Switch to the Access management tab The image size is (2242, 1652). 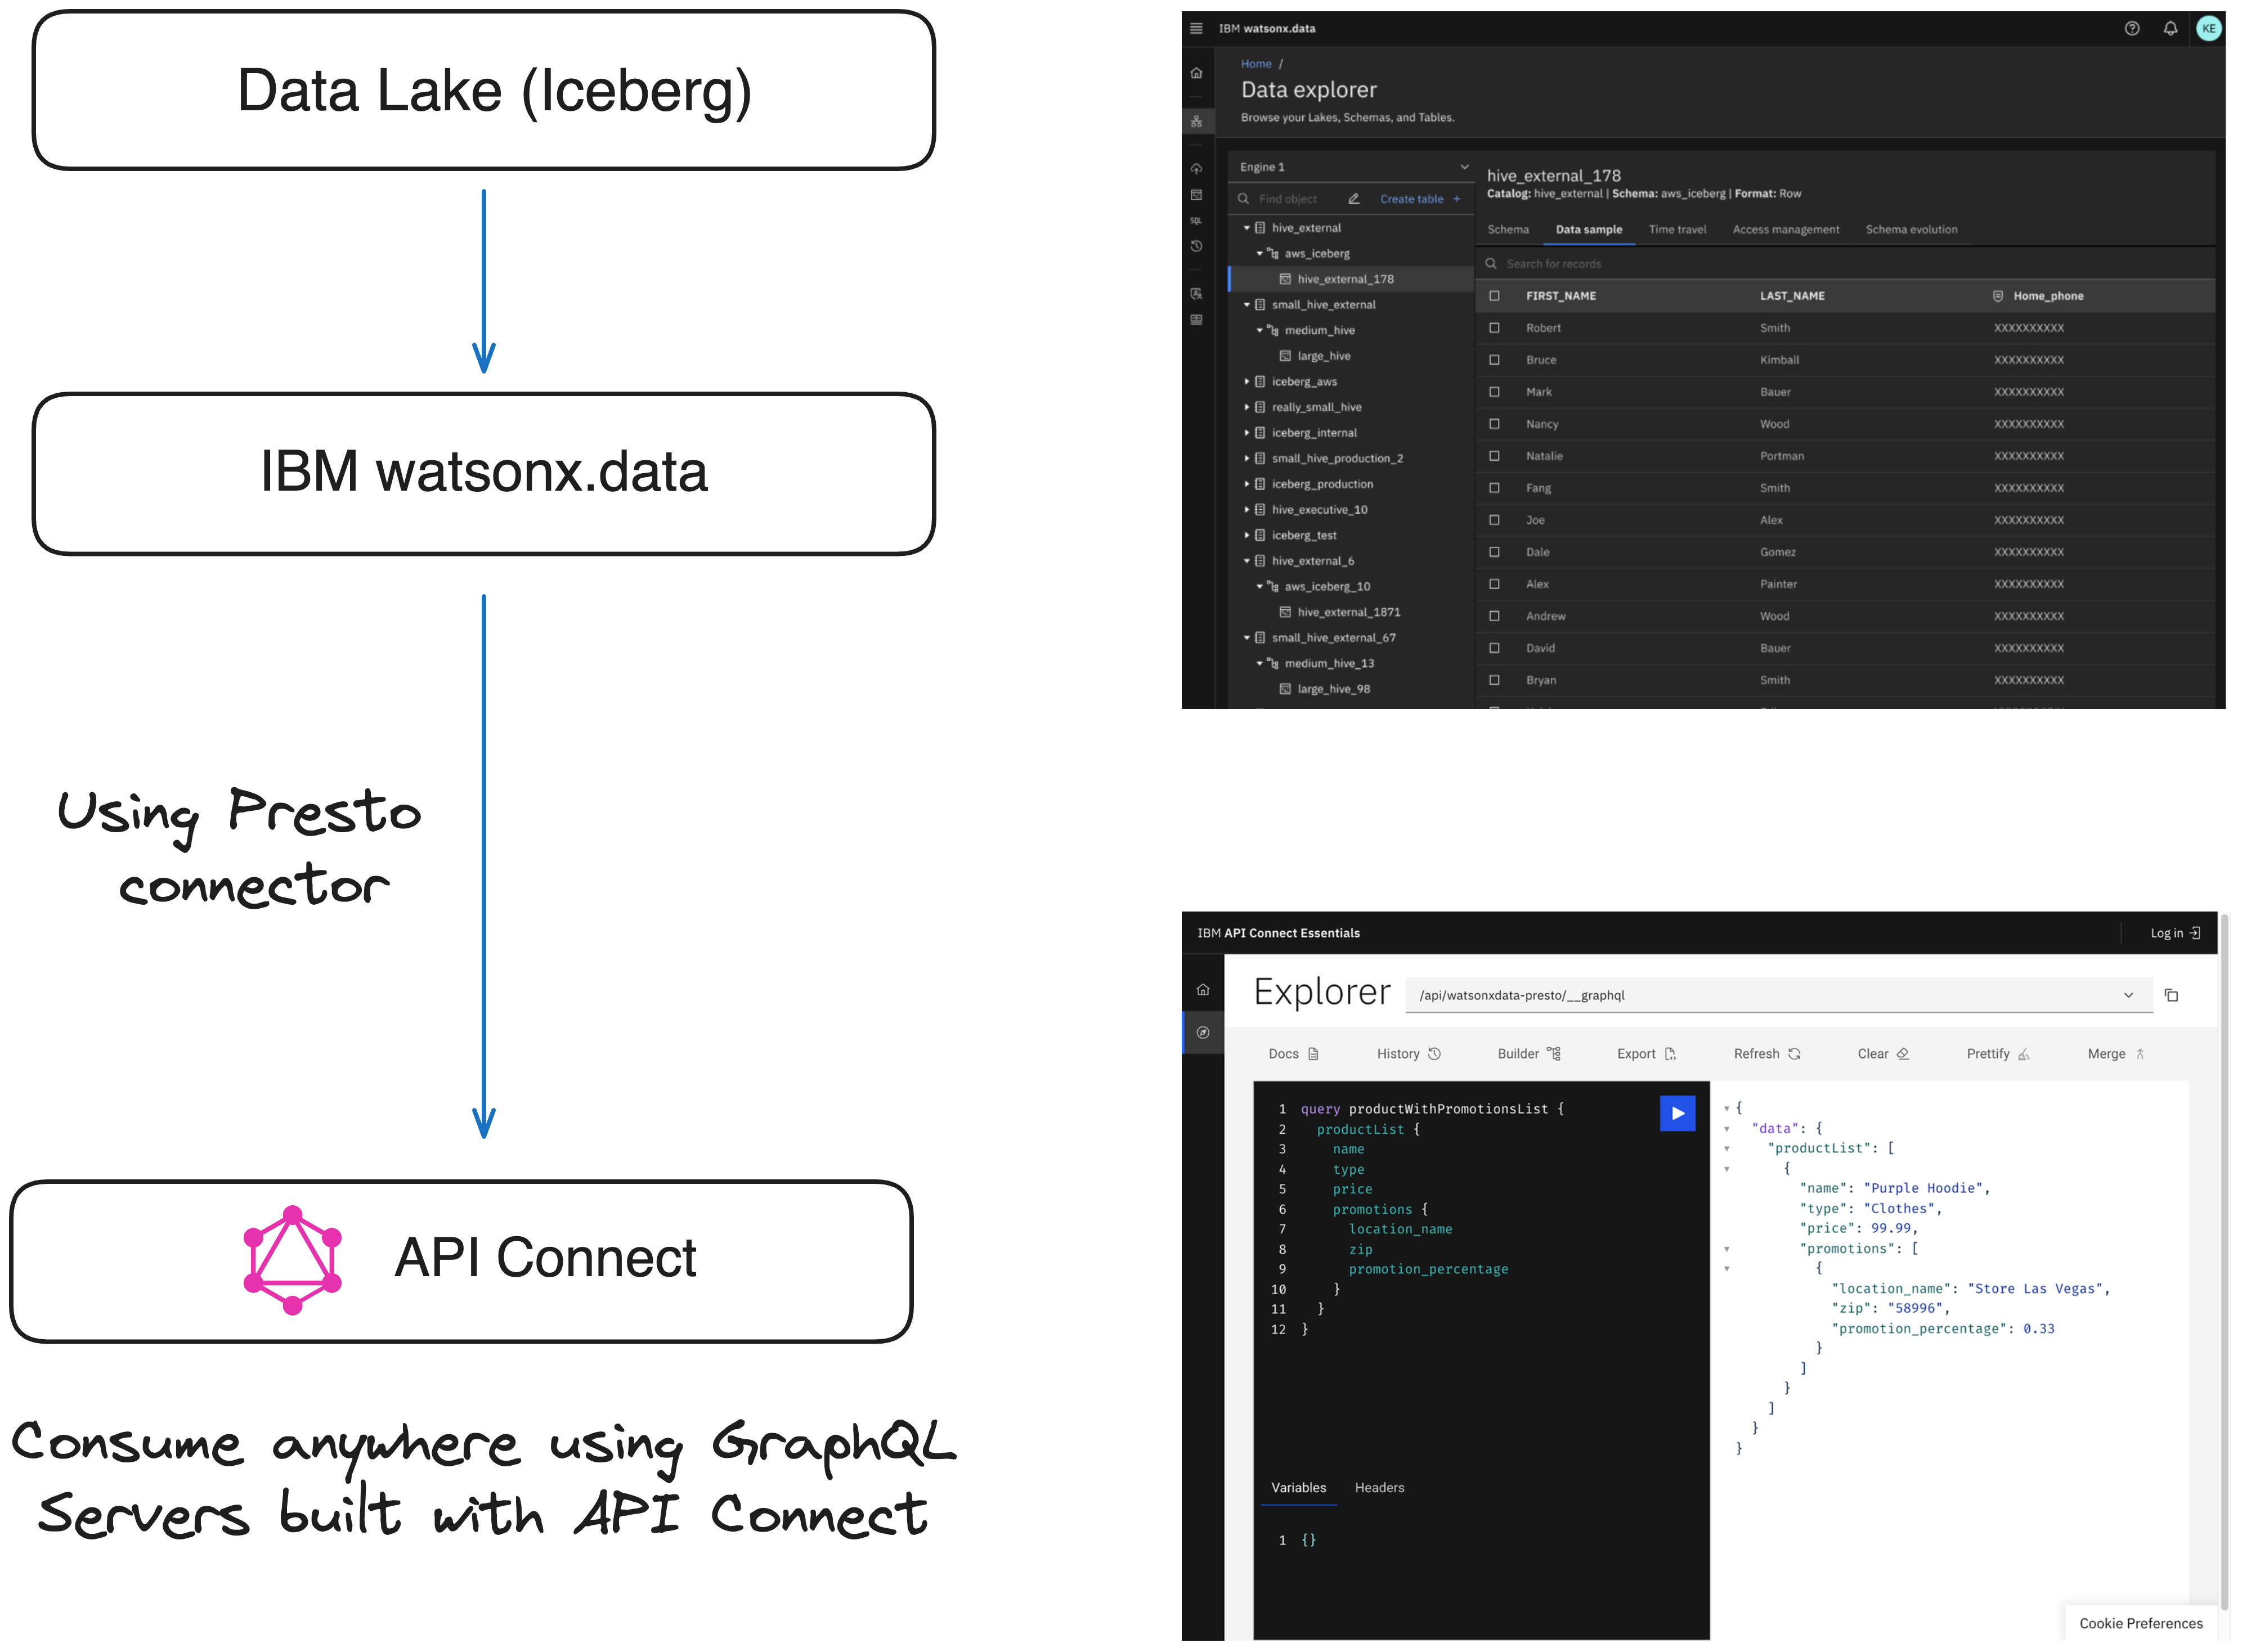pyautogui.click(x=1785, y=230)
